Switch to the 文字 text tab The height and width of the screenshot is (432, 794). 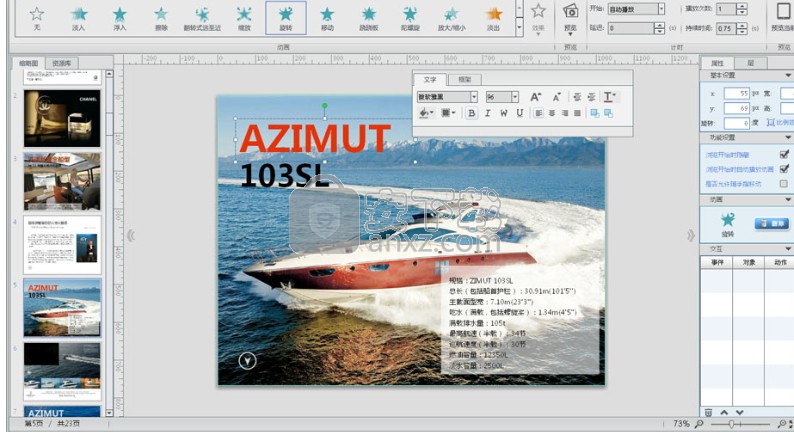[x=430, y=80]
